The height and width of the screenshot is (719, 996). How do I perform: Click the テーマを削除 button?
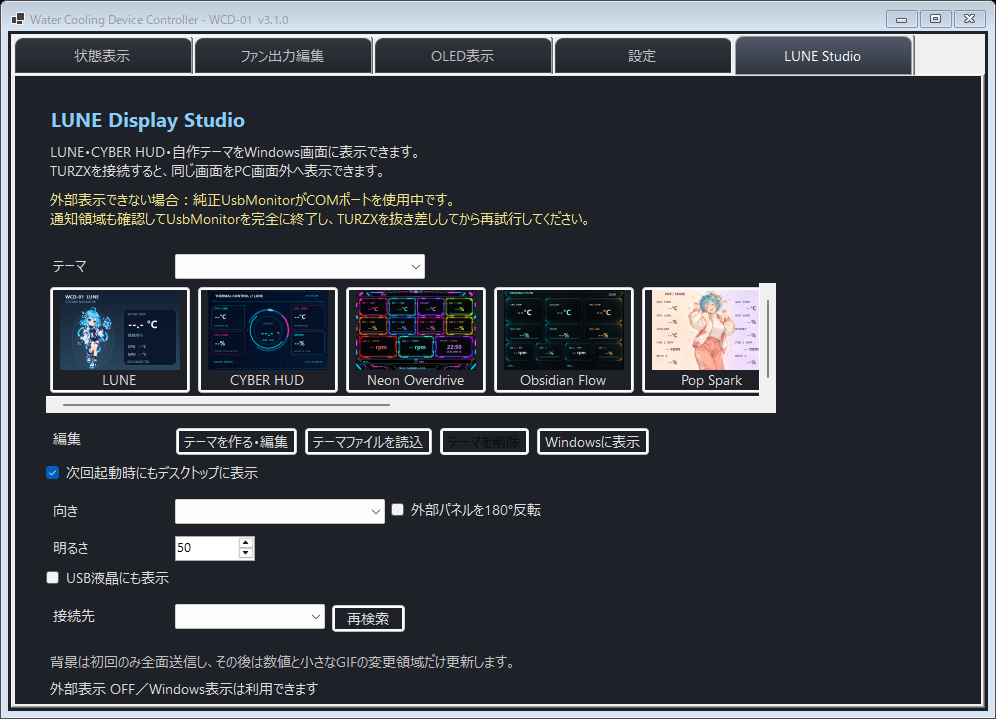coord(484,442)
